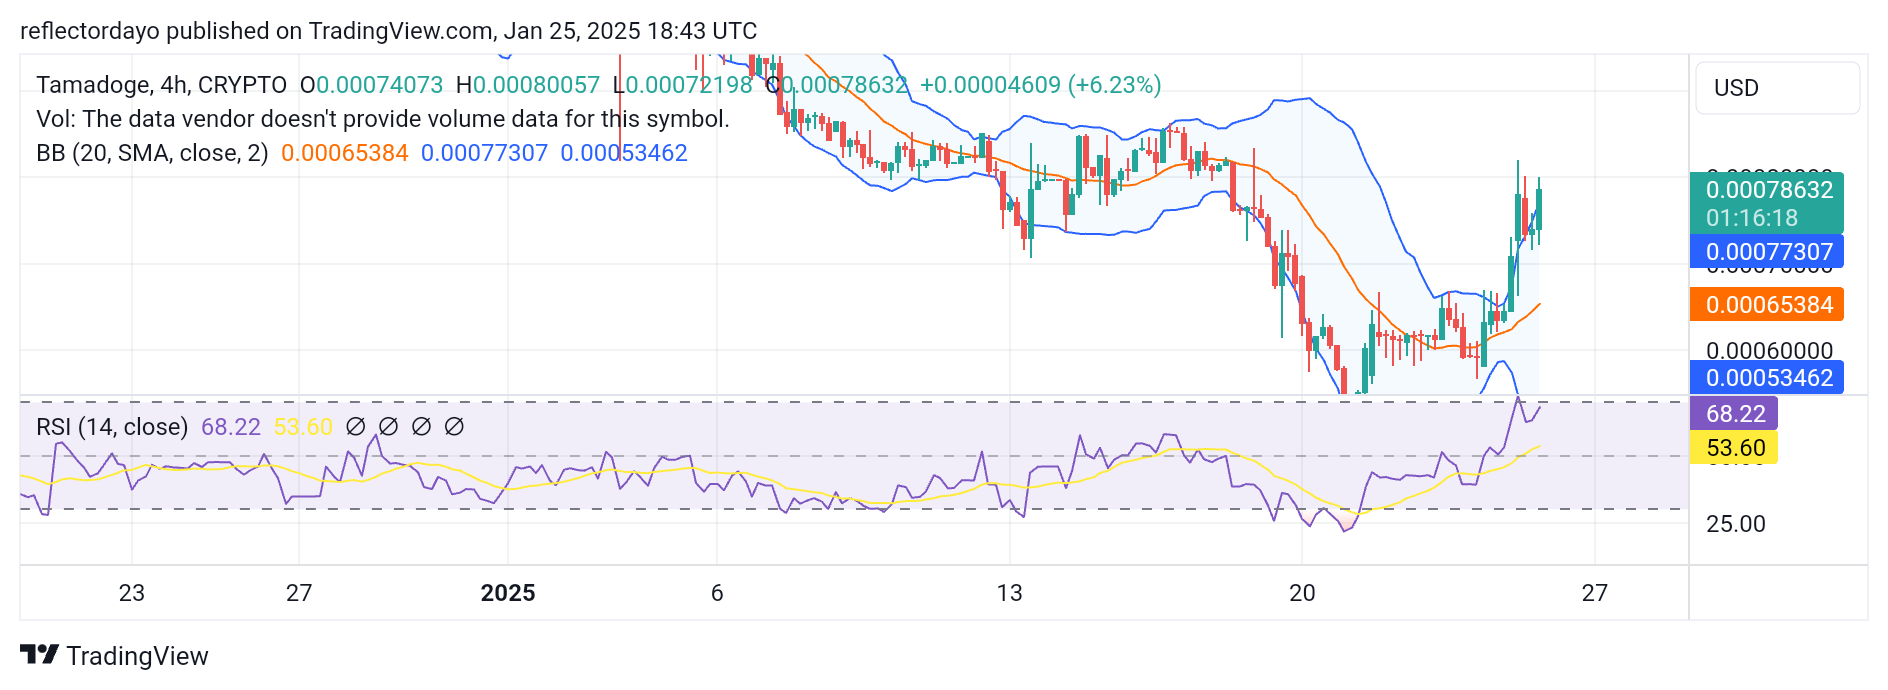This screenshot has width=1888, height=690.
Task: Select the RSI (14, close) indicator label
Action: [x=112, y=427]
